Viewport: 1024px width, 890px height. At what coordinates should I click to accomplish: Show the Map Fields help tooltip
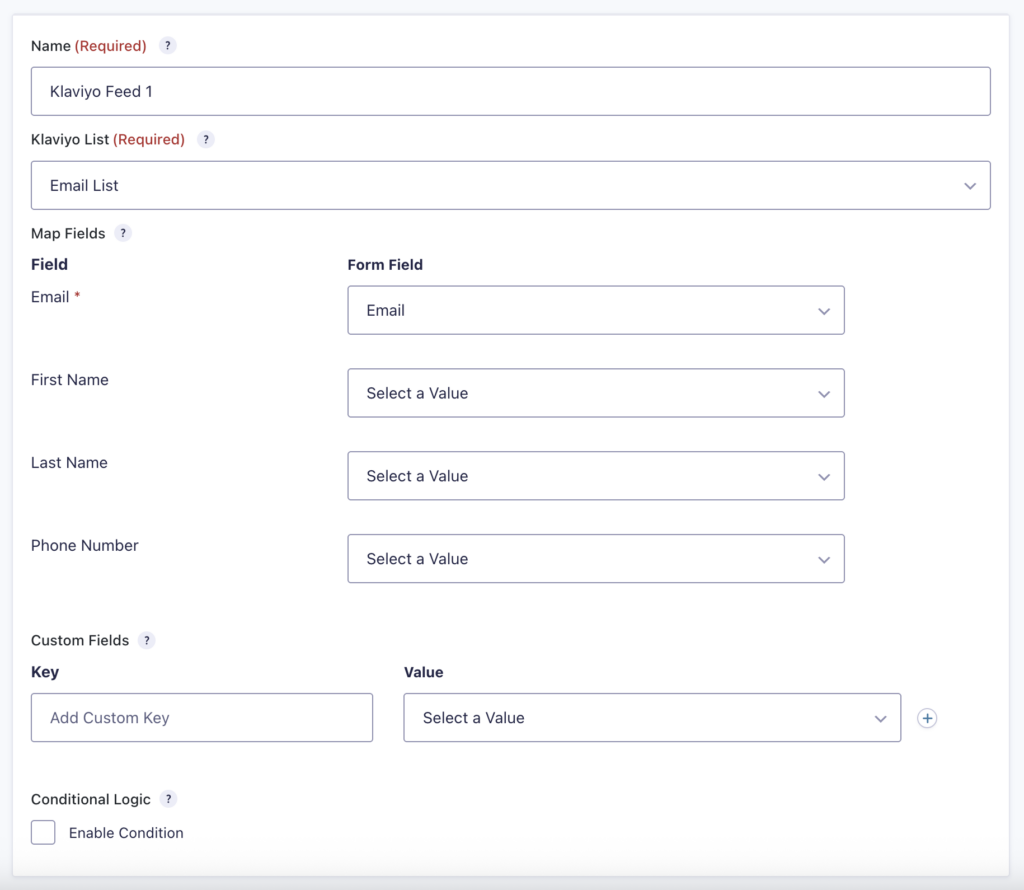click(123, 233)
